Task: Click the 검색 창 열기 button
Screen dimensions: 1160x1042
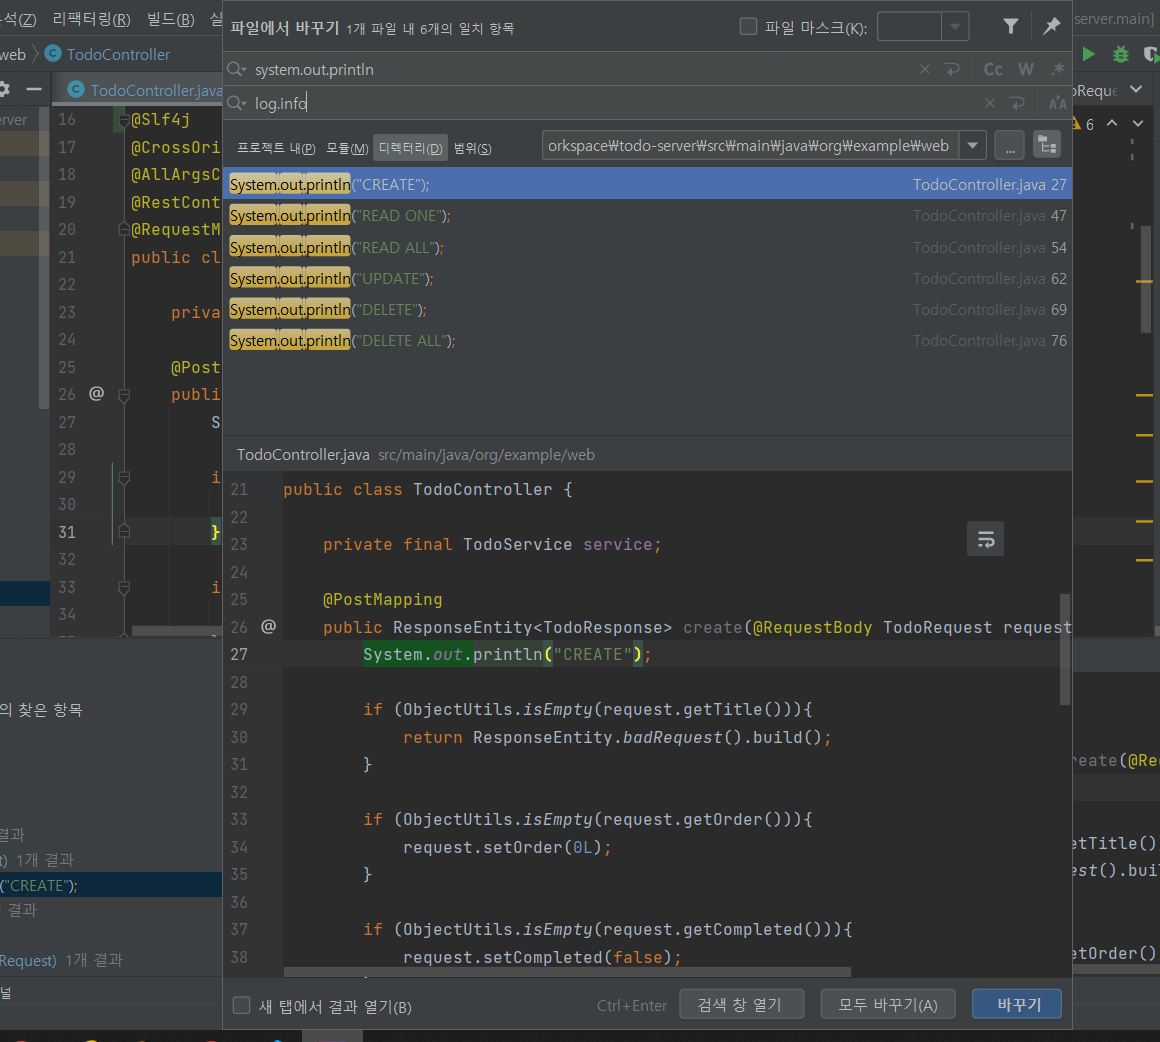Action: 741,1004
